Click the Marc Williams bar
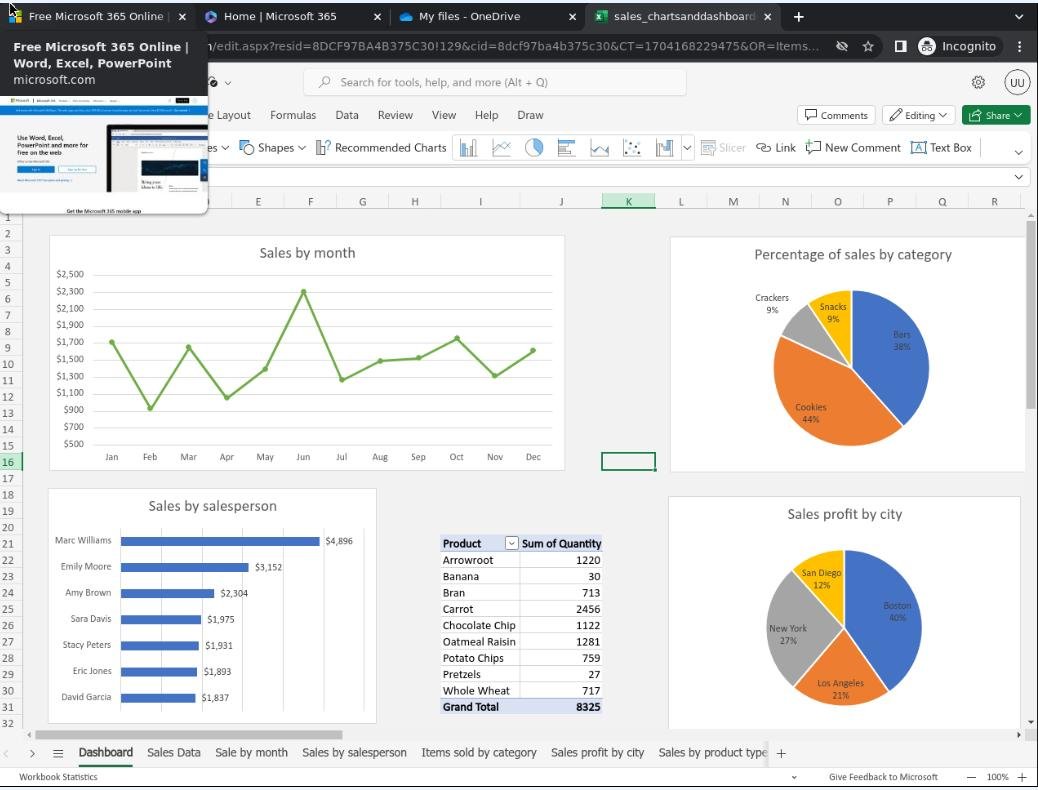This screenshot has height=790, width=1038. (220, 541)
